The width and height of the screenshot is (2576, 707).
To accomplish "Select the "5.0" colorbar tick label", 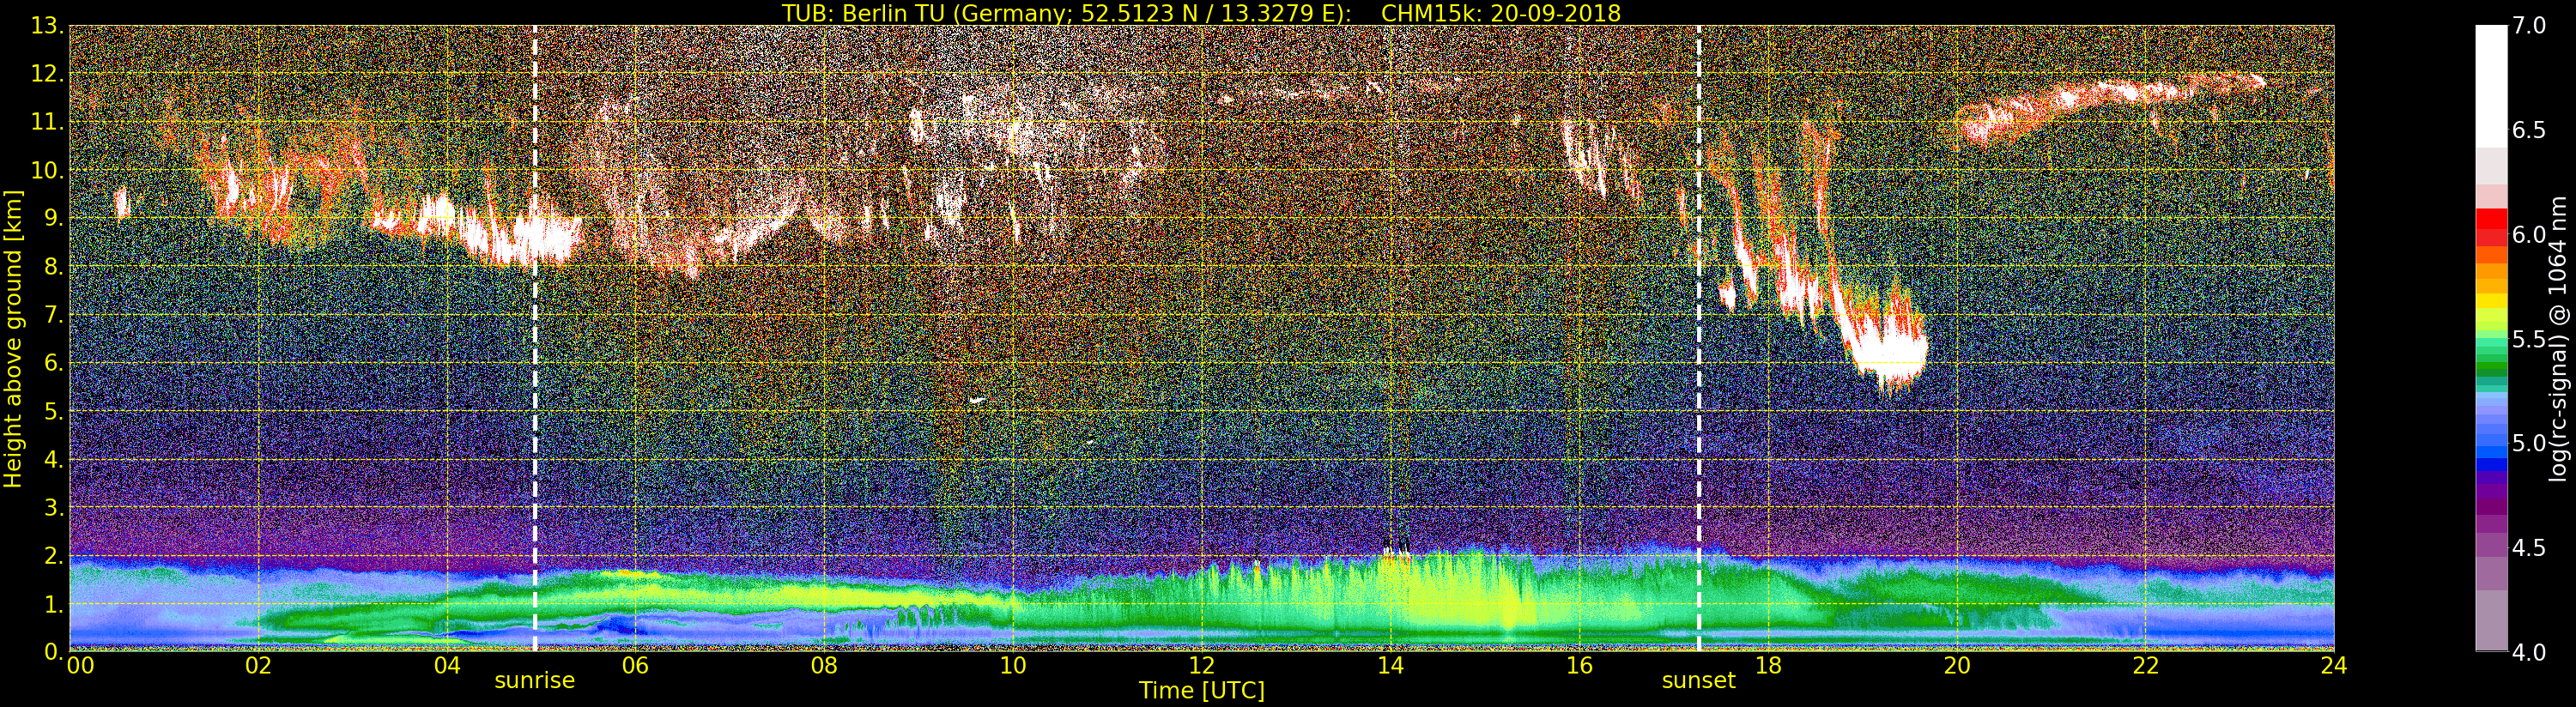I will click(2529, 443).
